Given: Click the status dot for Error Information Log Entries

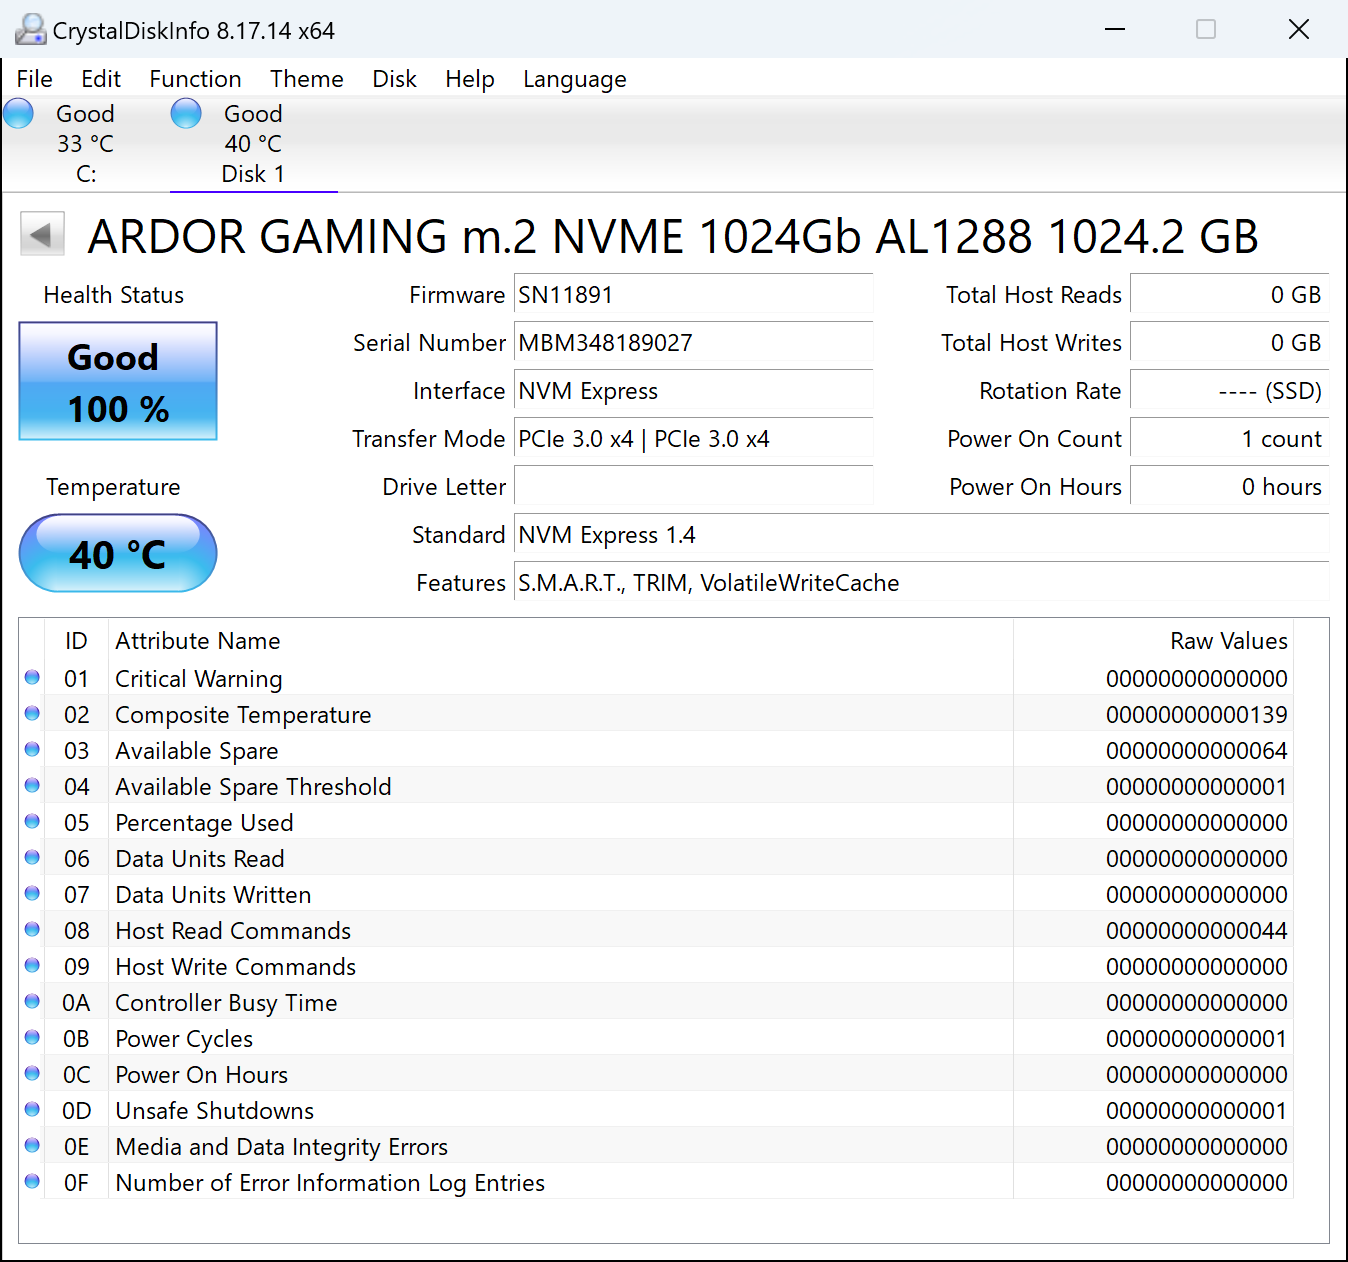Looking at the screenshot, I should tap(32, 1182).
